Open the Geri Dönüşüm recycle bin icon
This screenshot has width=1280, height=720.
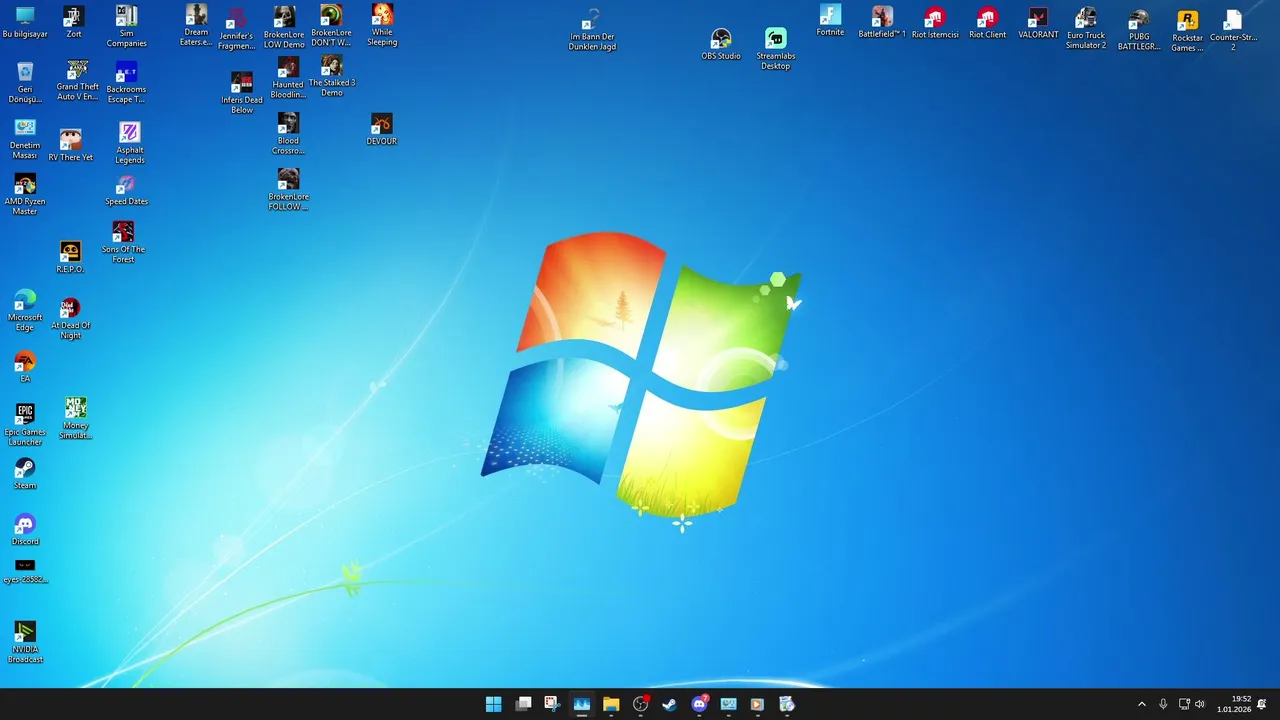pos(25,83)
